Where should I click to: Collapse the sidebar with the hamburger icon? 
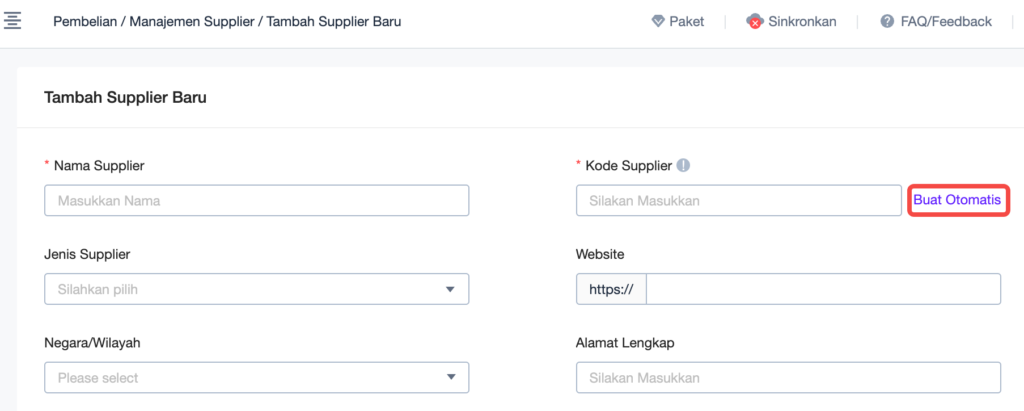point(12,21)
